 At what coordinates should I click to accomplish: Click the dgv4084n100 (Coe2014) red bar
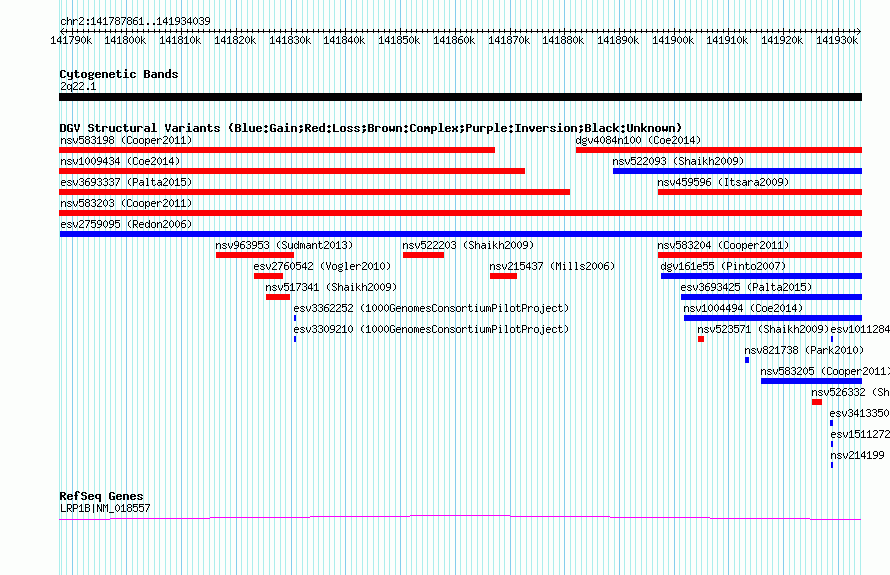719,150
